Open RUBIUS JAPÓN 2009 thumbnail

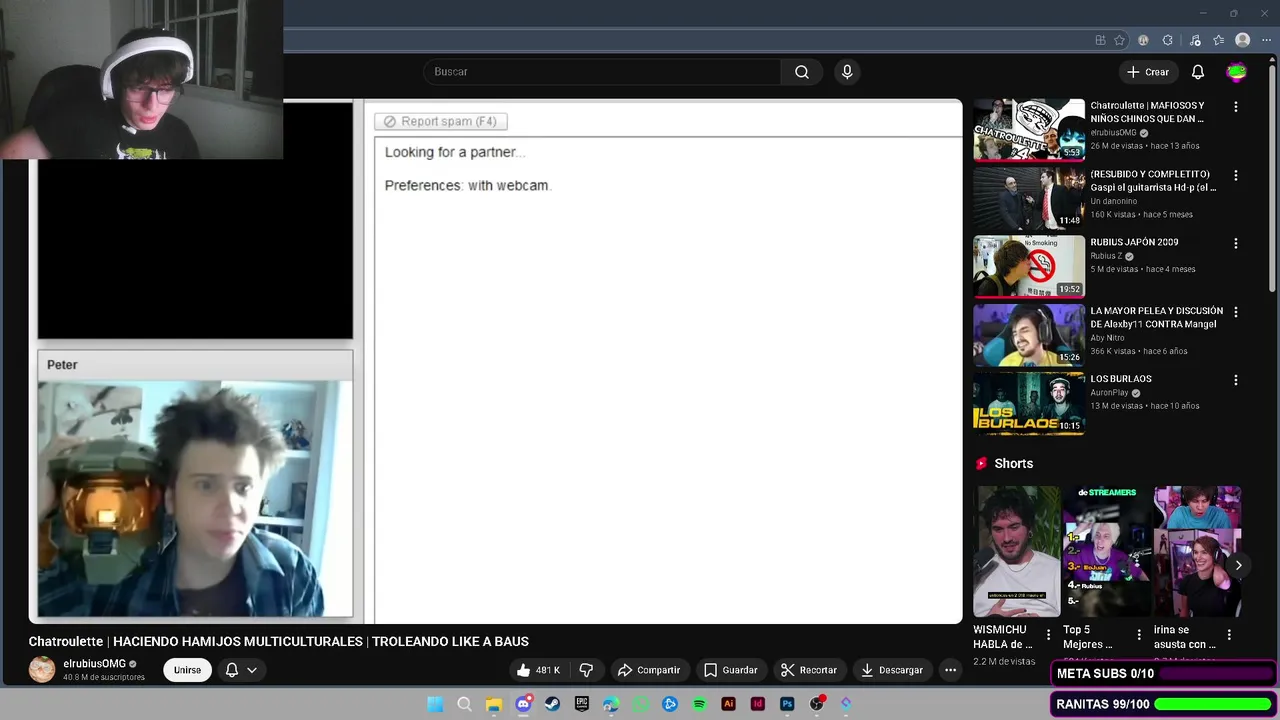click(x=1029, y=266)
